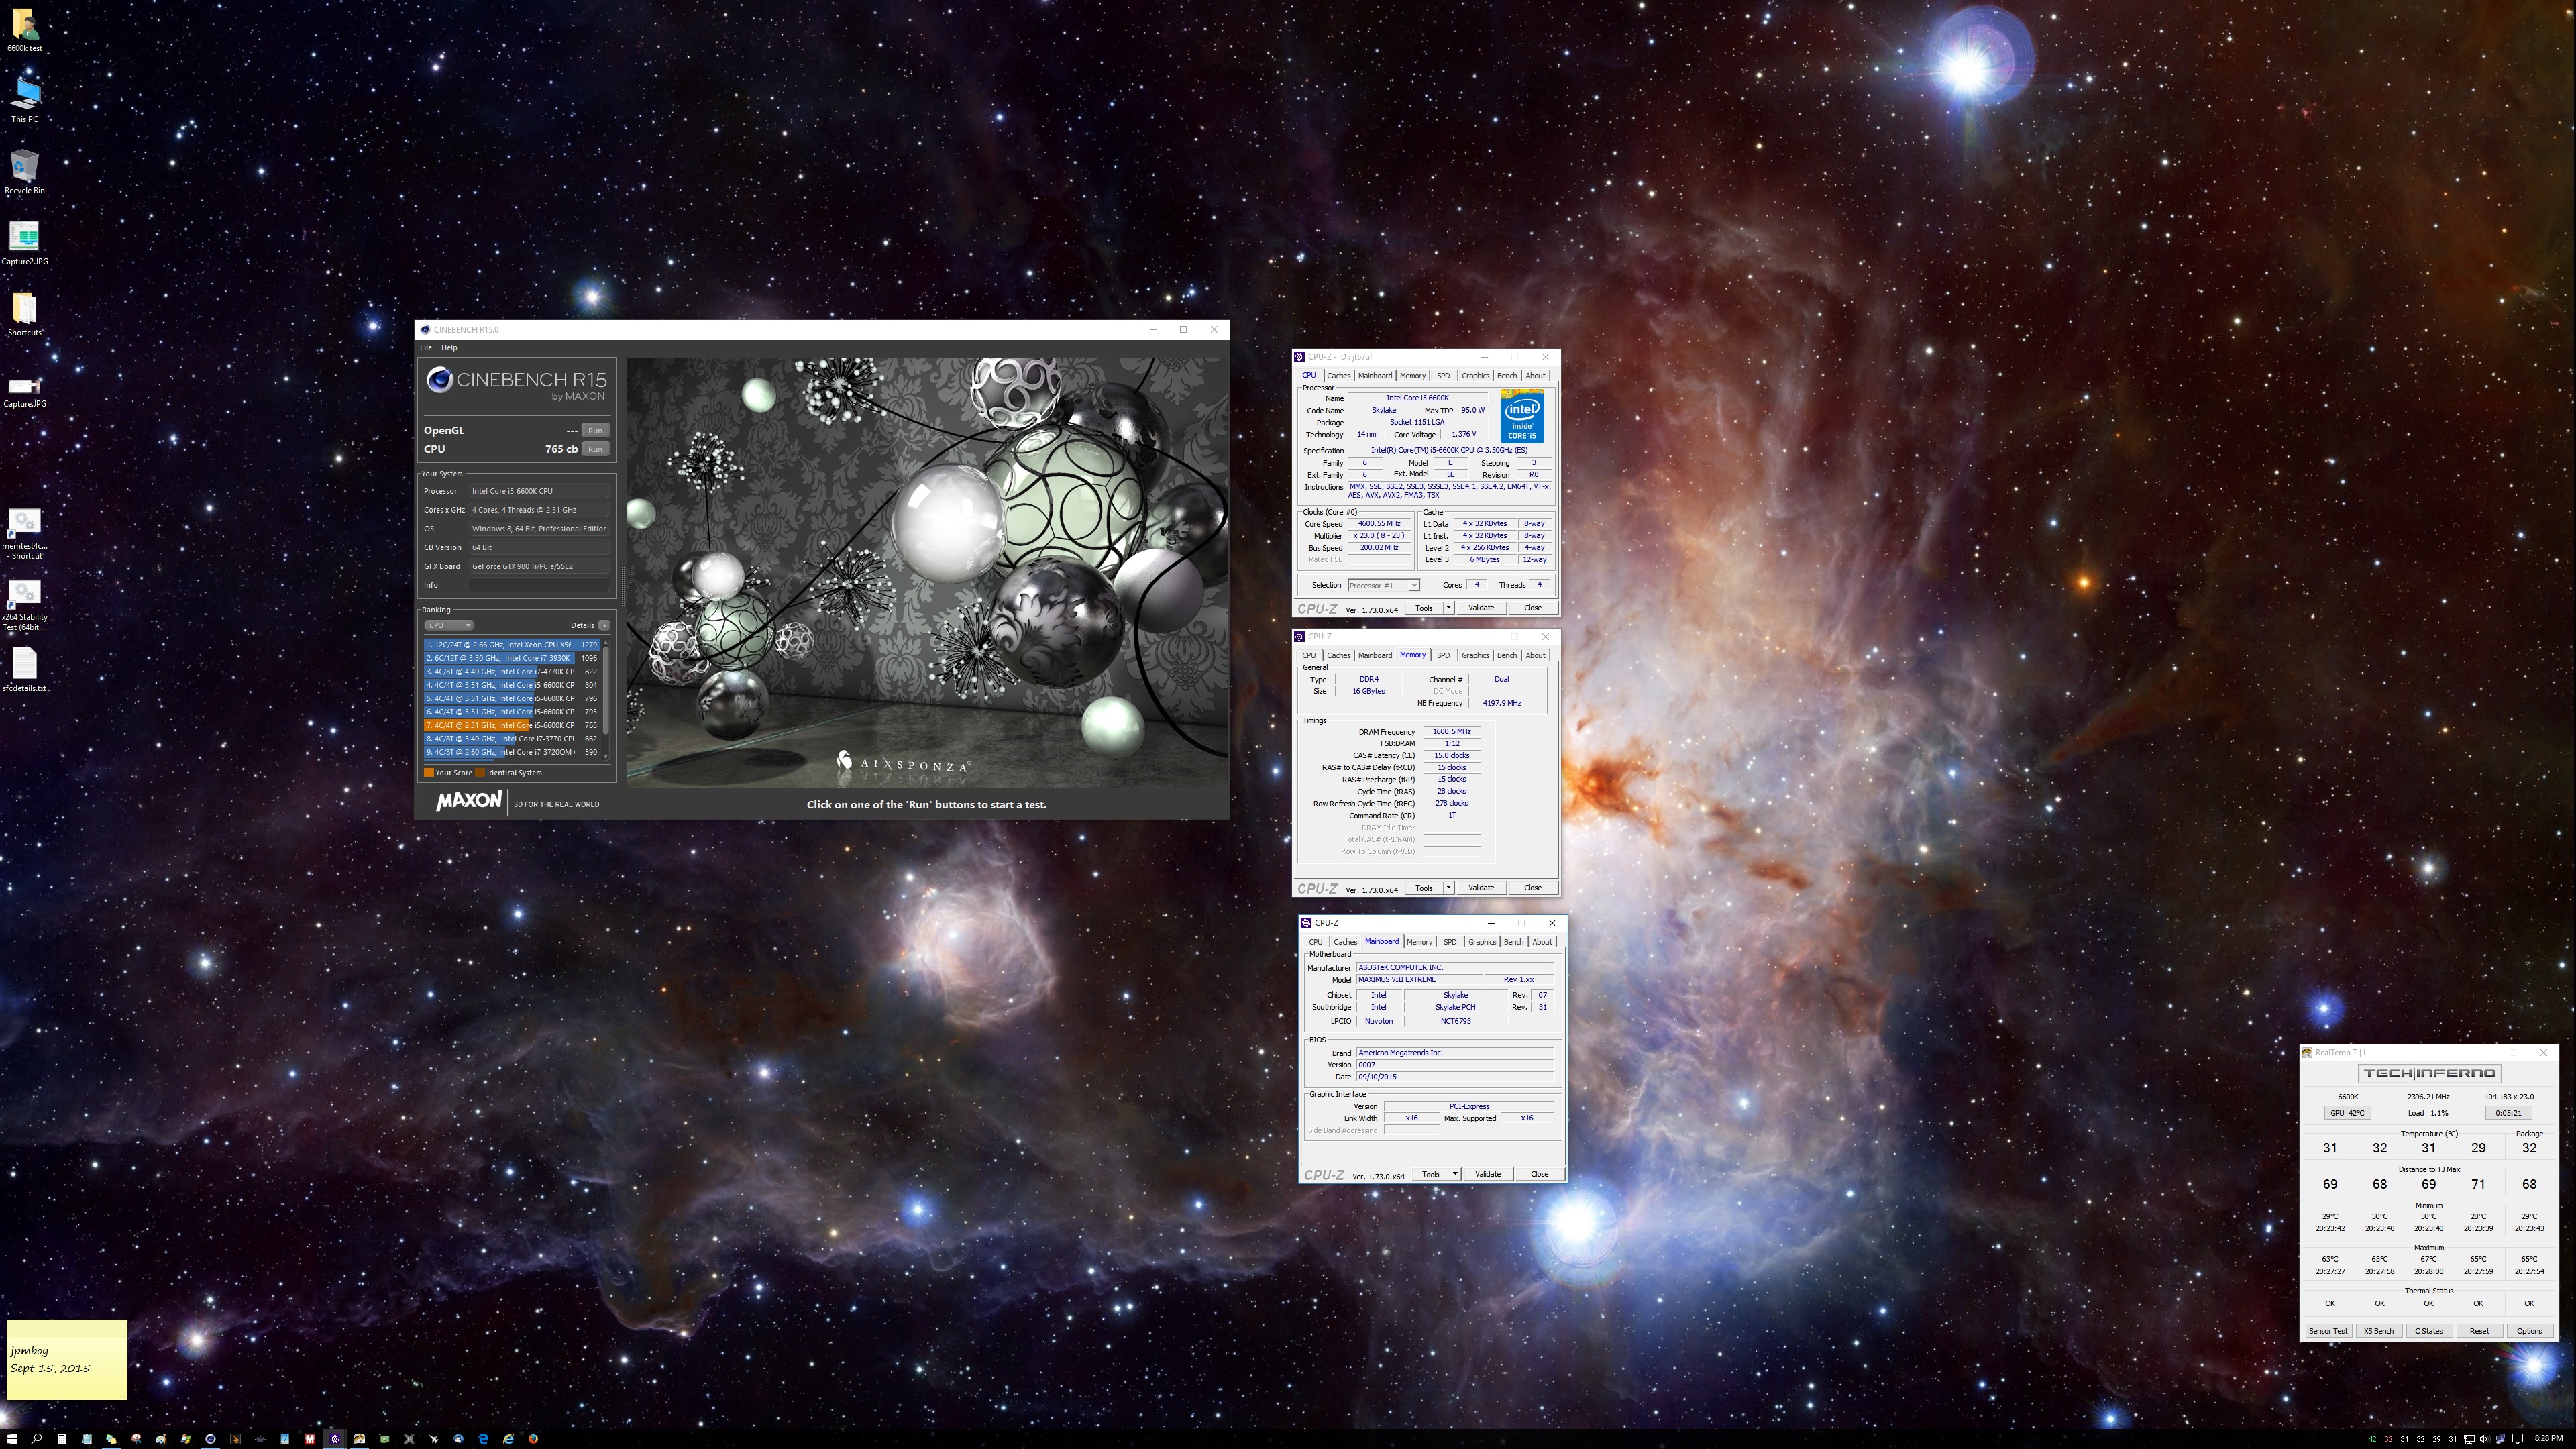Open Cinebench File menu

[426, 348]
